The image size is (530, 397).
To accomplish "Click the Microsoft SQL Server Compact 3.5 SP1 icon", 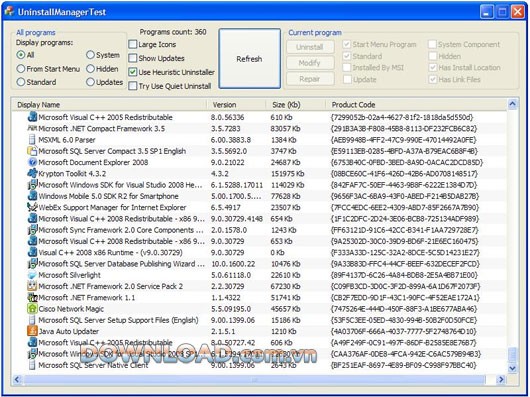I will (x=32, y=151).
